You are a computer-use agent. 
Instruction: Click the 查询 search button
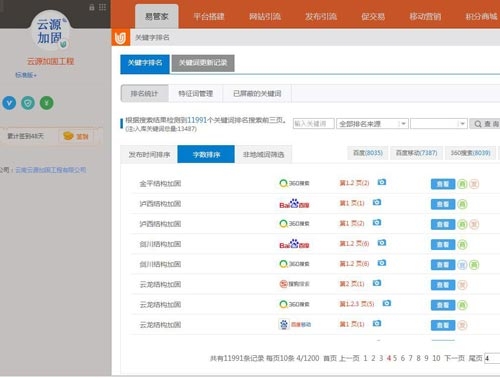[x=486, y=124]
